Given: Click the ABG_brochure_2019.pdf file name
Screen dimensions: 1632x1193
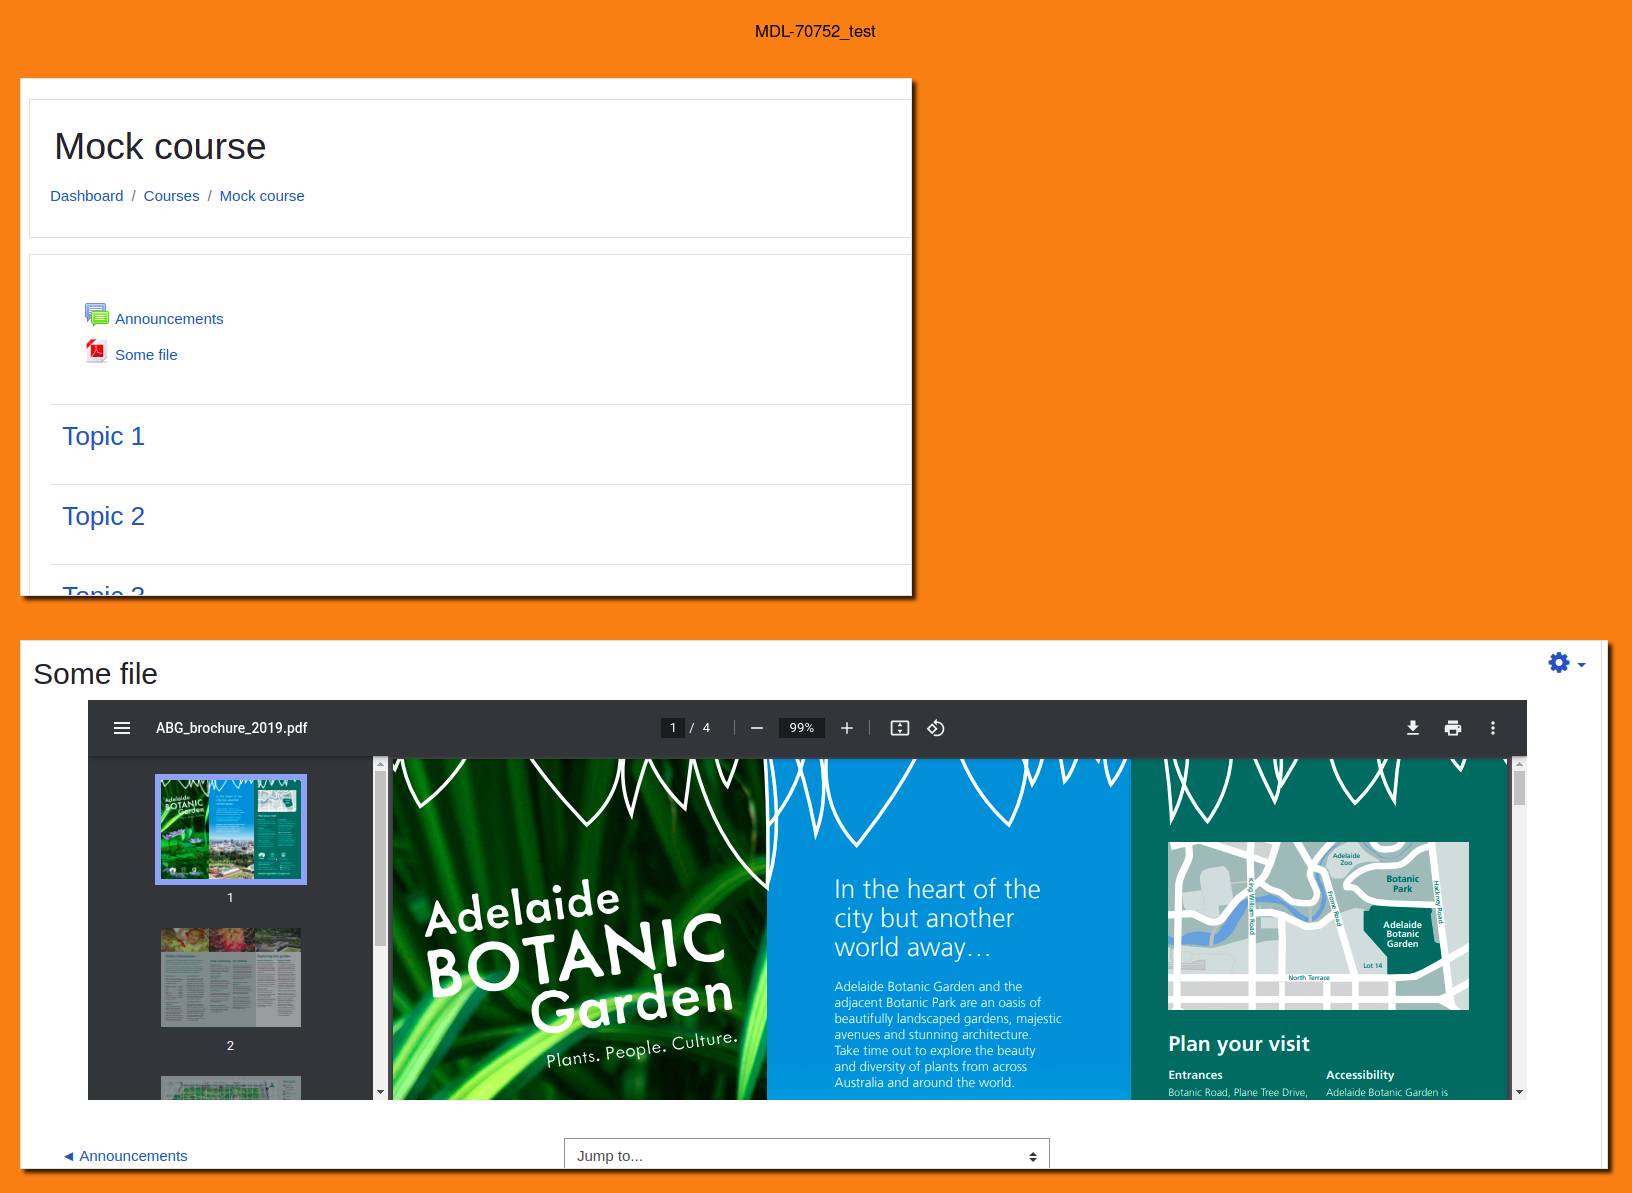Looking at the screenshot, I should (x=231, y=728).
